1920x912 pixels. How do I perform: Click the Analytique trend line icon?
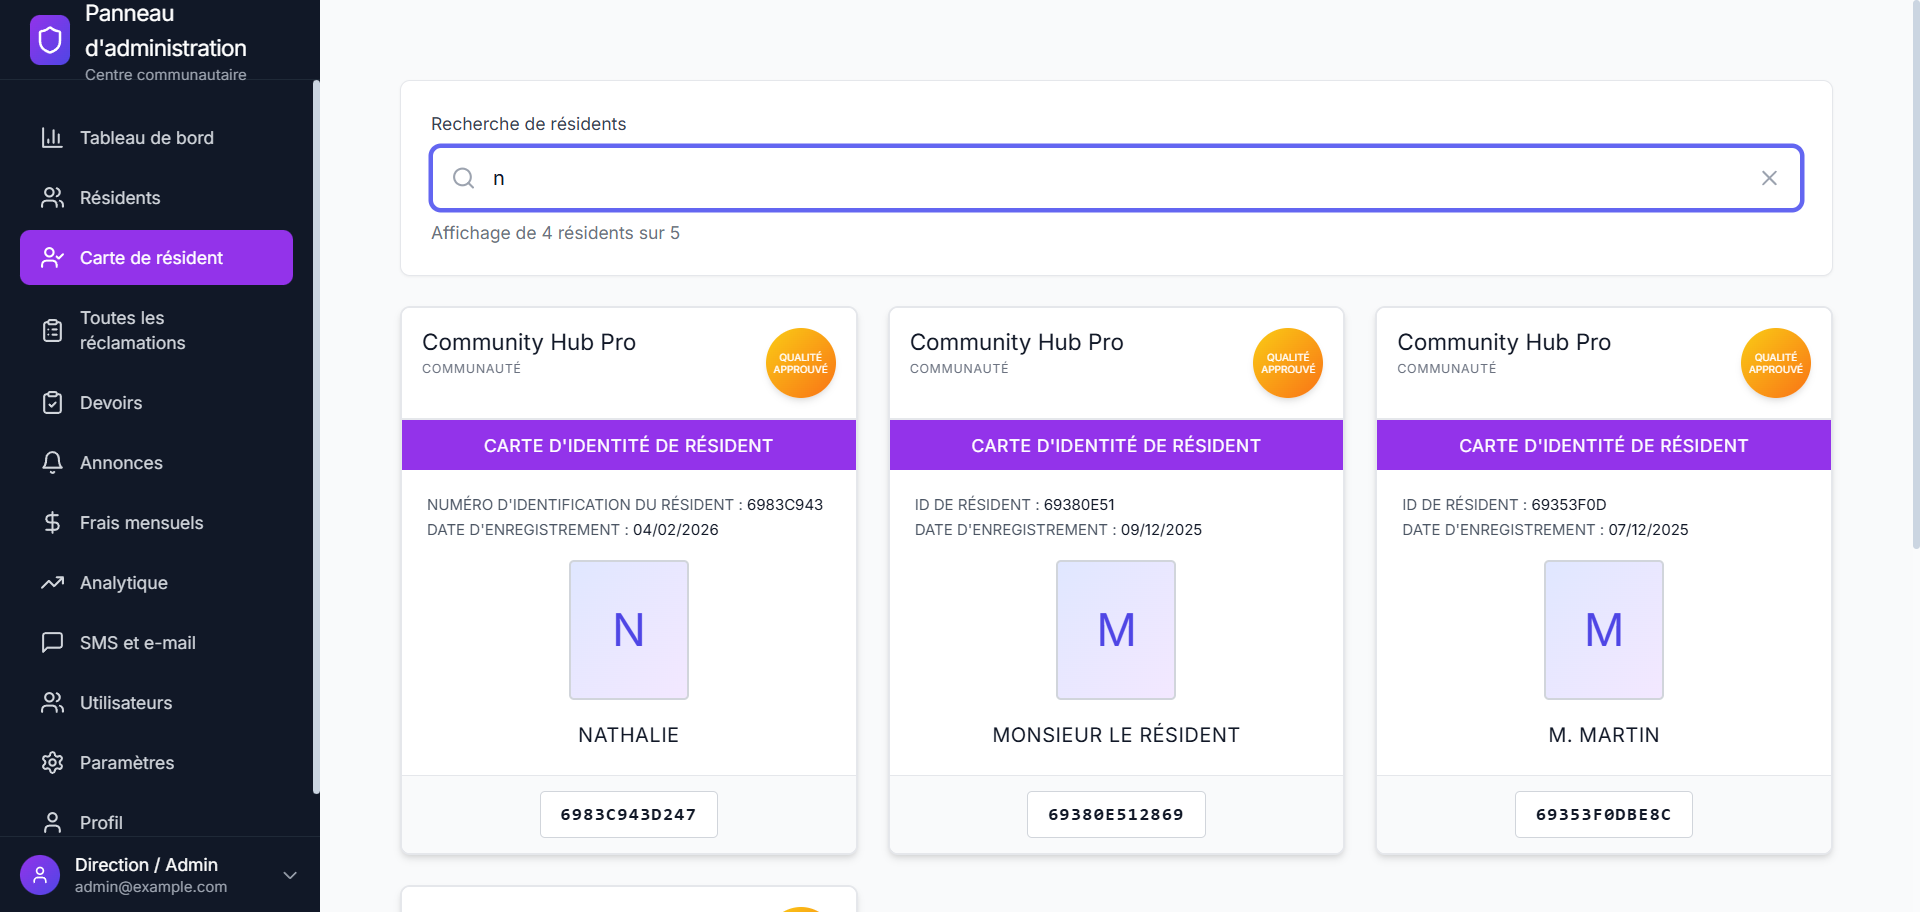(53, 582)
